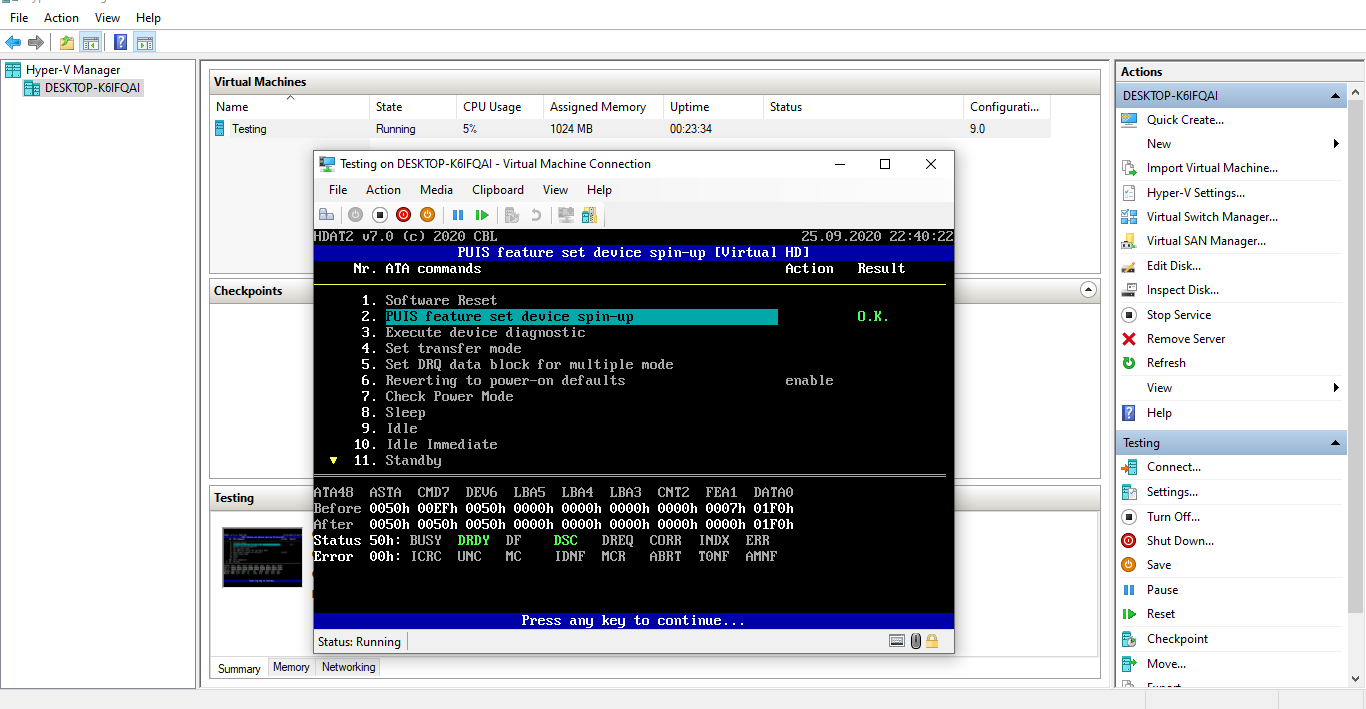1366x709 pixels.
Task: Click Hyper-V Settings icon in Actions
Action: point(1129,193)
